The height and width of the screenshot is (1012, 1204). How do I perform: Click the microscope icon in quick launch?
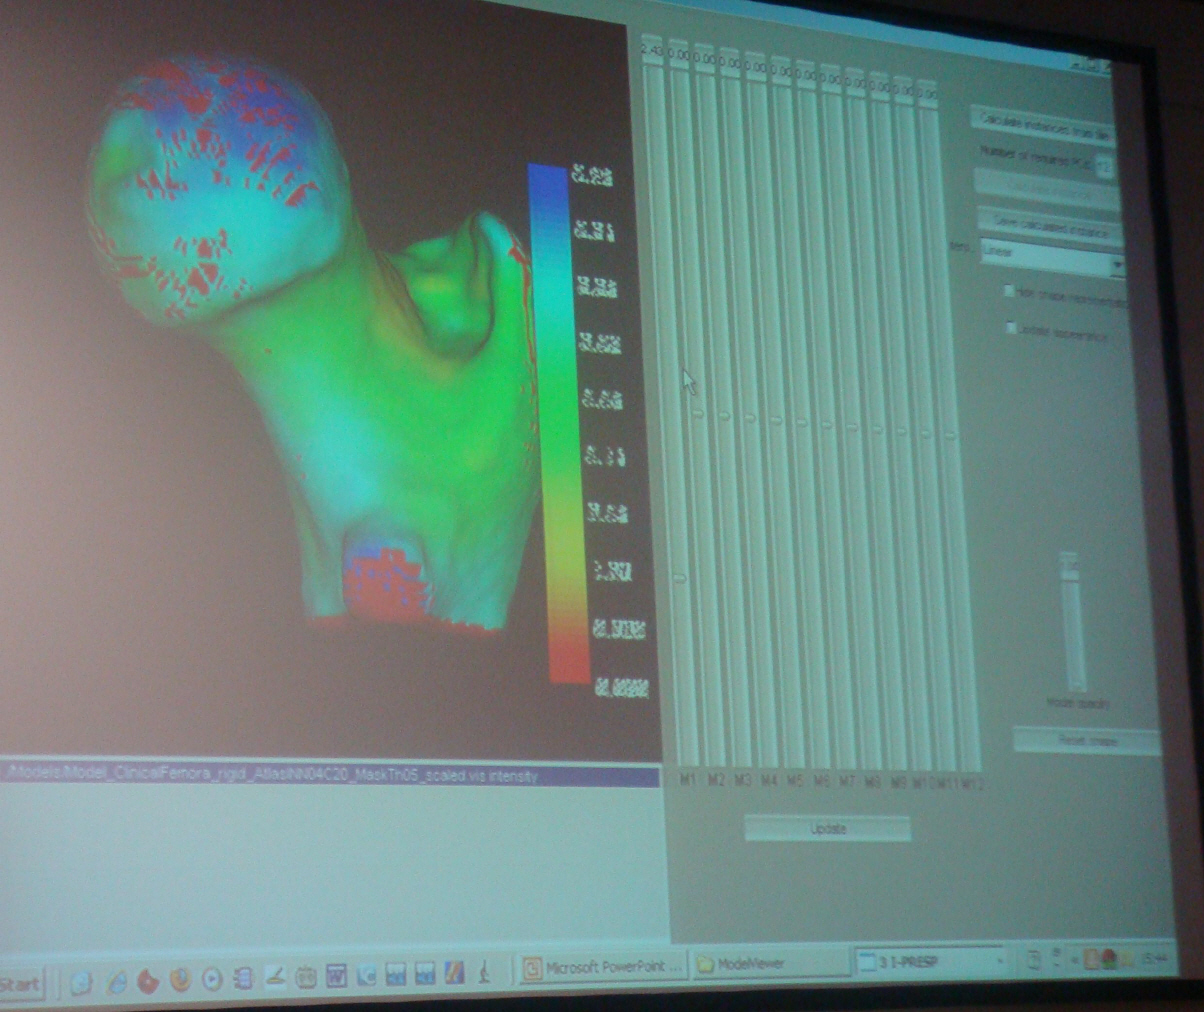click(x=484, y=970)
